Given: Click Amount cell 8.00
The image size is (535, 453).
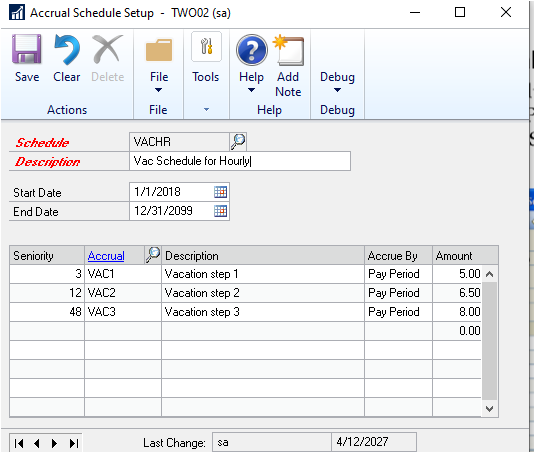Looking at the screenshot, I should click(x=457, y=312).
